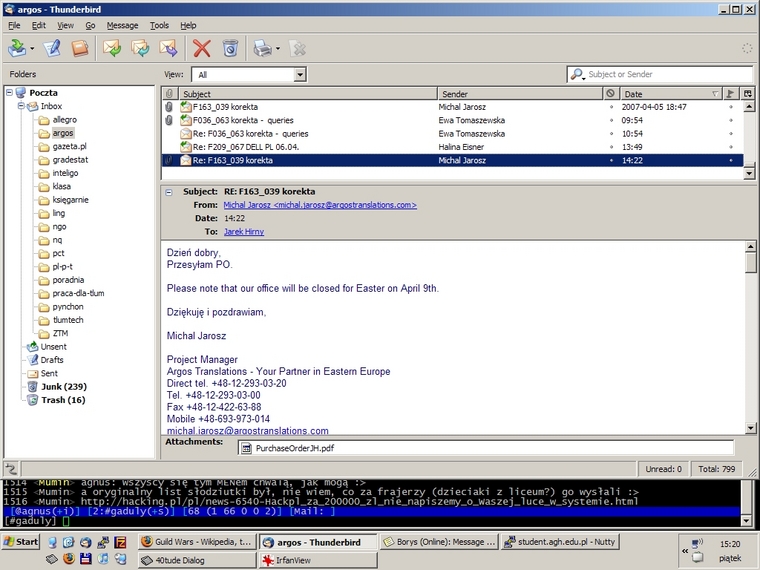Click the michal.jarosz@argostranslations.com body link
760x570 pixels.
pos(248,430)
